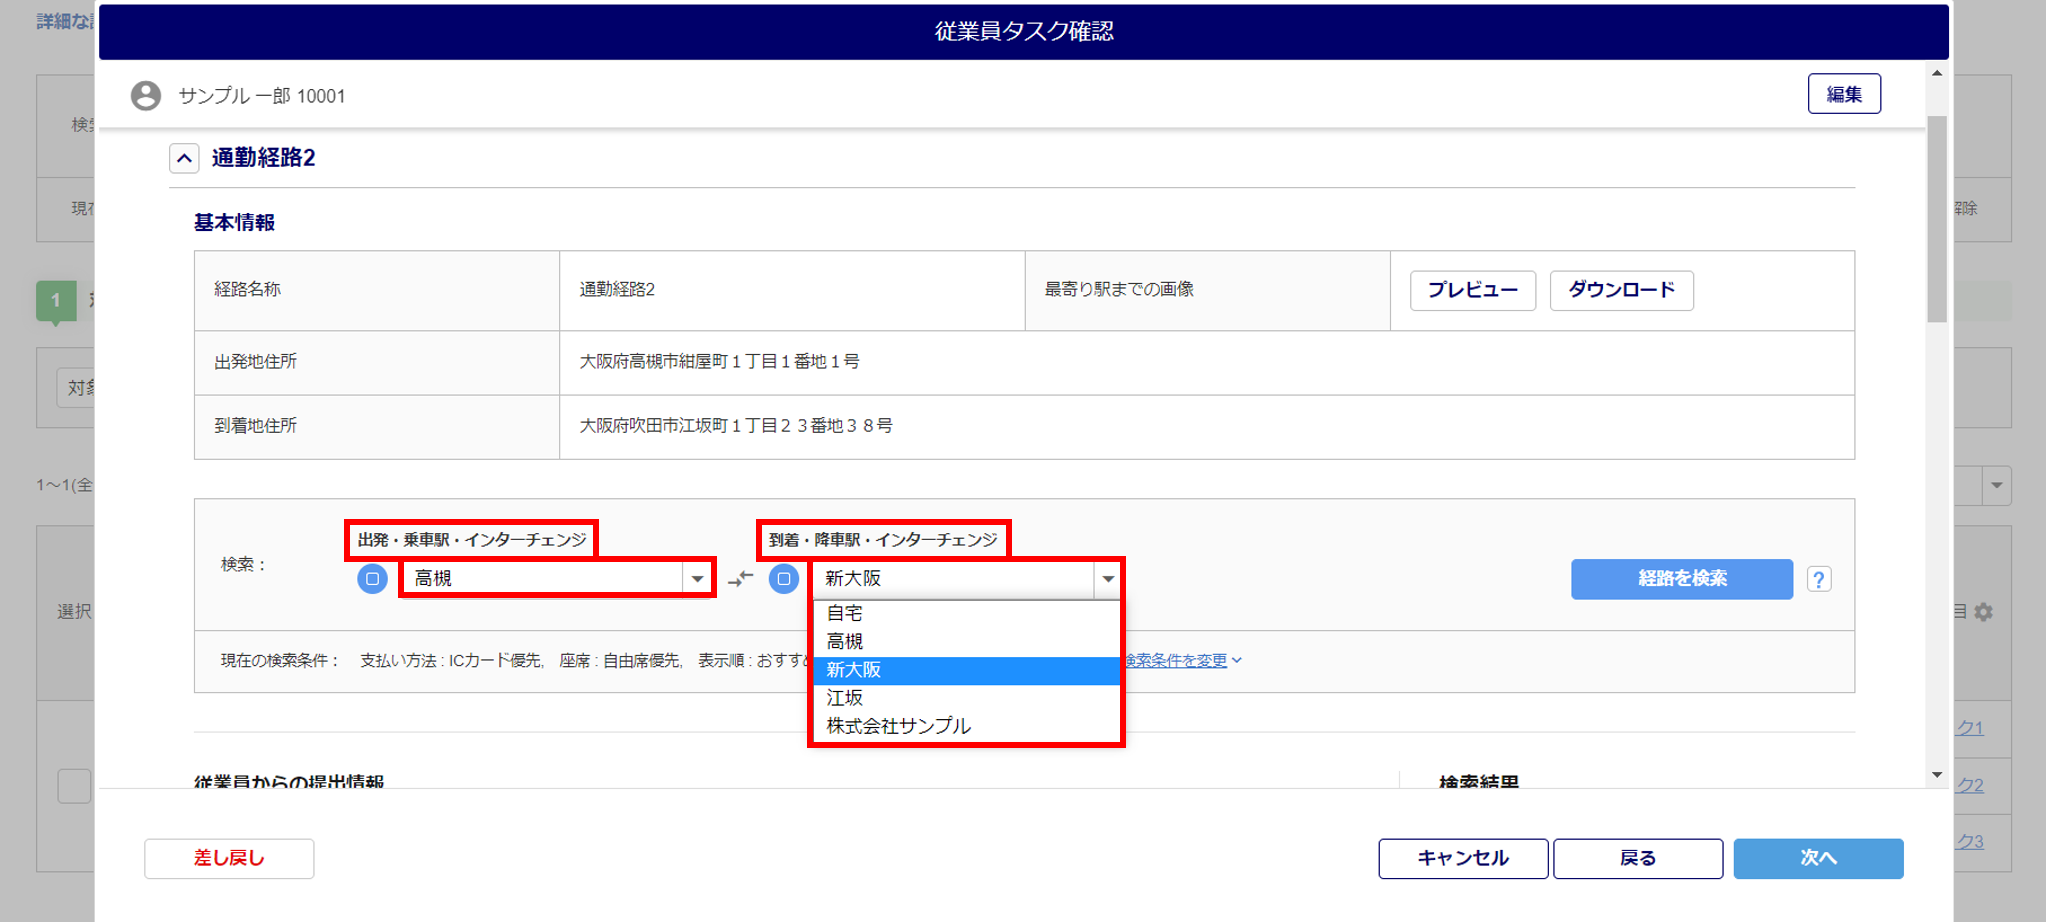The height and width of the screenshot is (922, 2046).
Task: Collapse the 通勤経路2 section chevron
Action: (x=184, y=158)
